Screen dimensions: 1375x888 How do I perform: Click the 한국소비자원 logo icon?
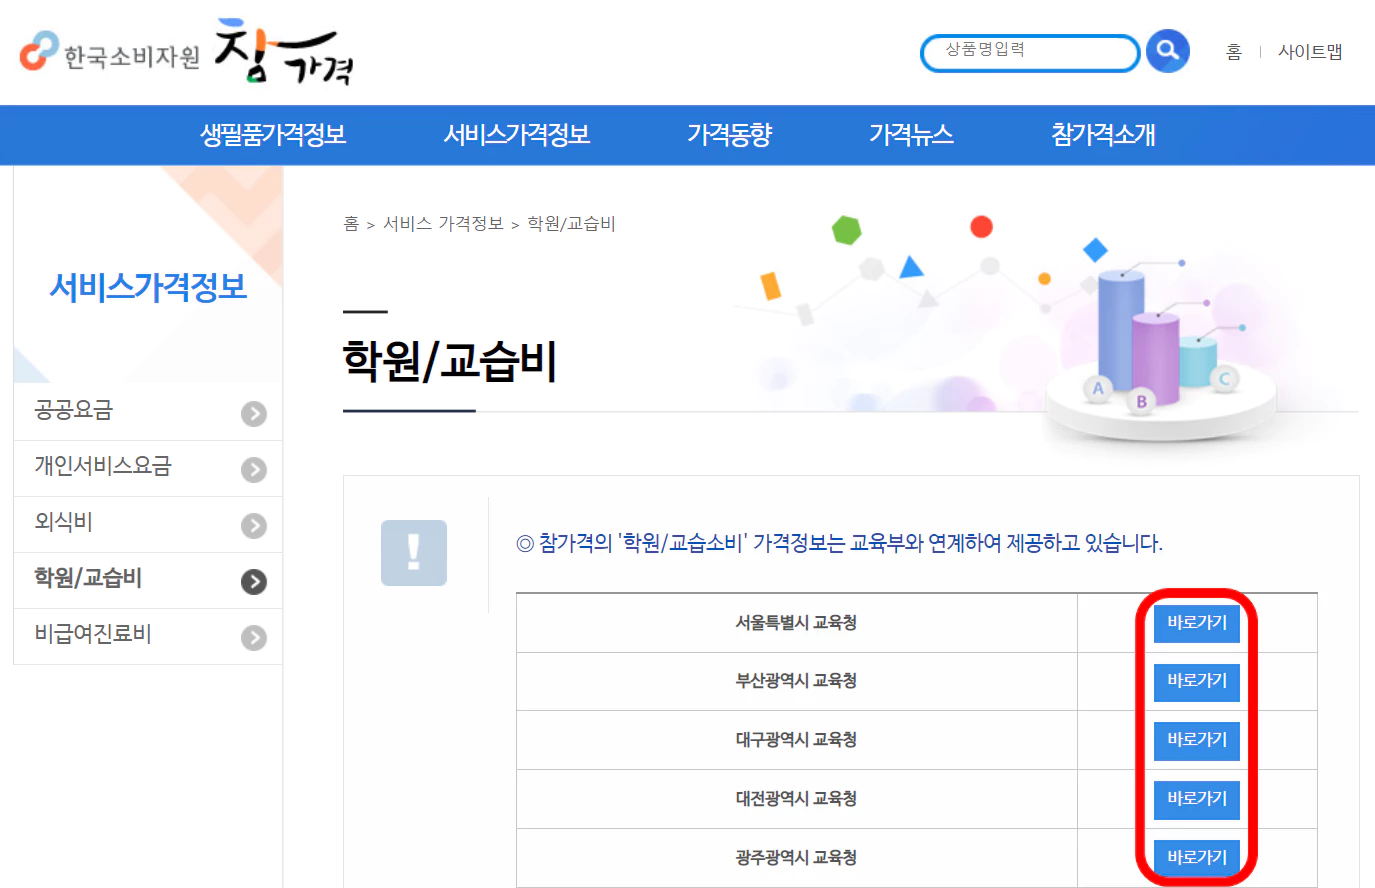coord(38,51)
